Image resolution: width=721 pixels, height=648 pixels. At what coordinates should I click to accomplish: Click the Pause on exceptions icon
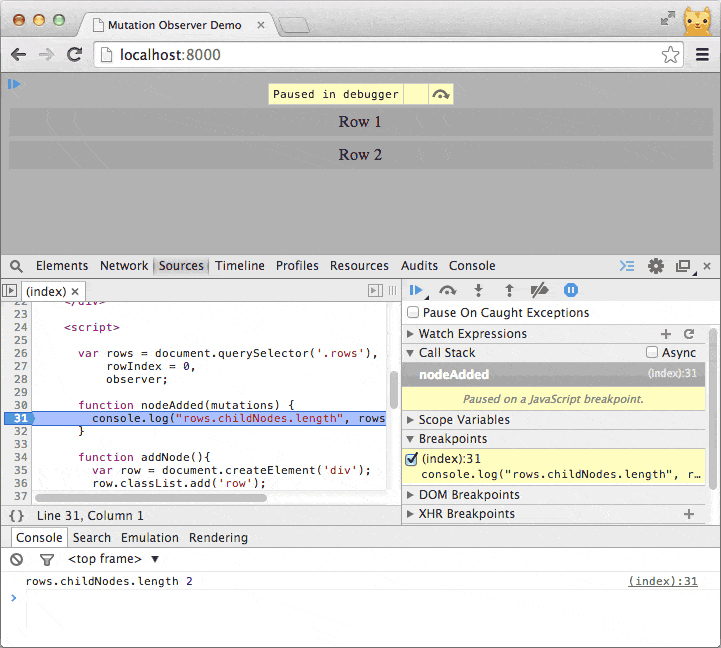point(570,290)
